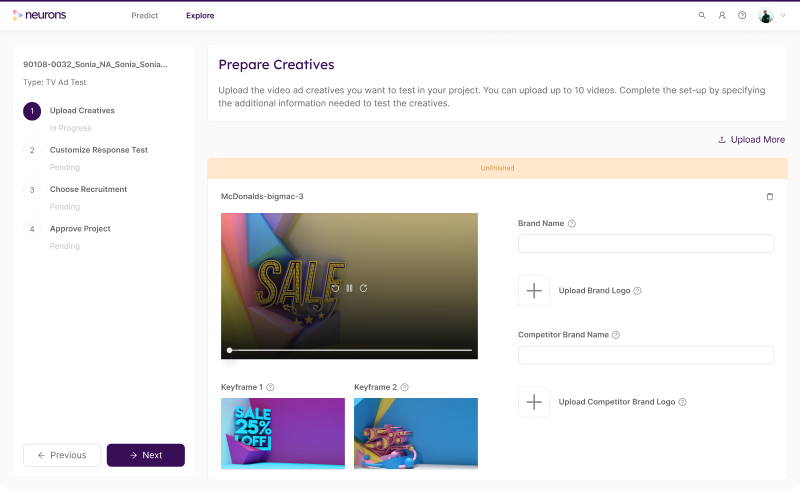This screenshot has width=800, height=489.
Task: Click the forward replay icon on video
Action: click(x=363, y=288)
